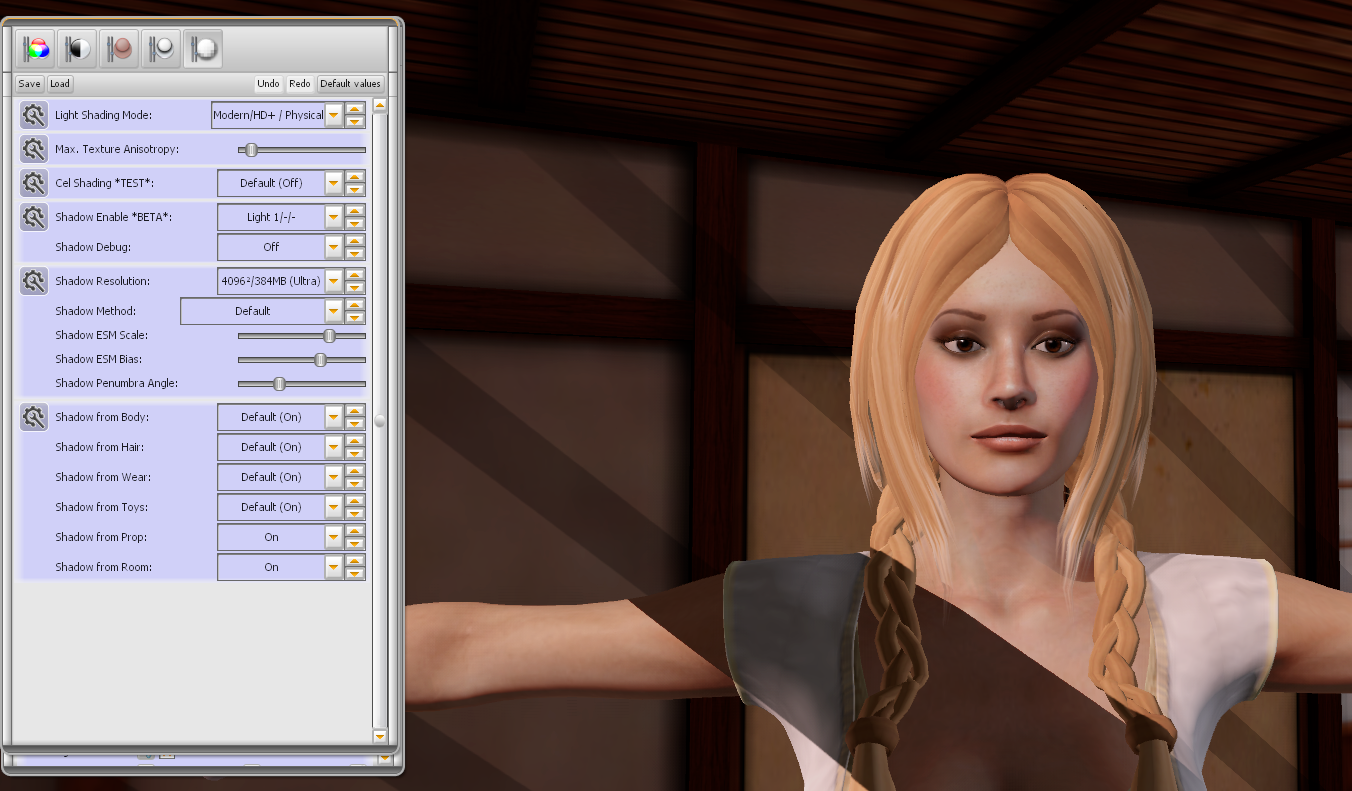Step Shadow Resolution to previous value
The image size is (1352, 791).
pyautogui.click(x=355, y=275)
